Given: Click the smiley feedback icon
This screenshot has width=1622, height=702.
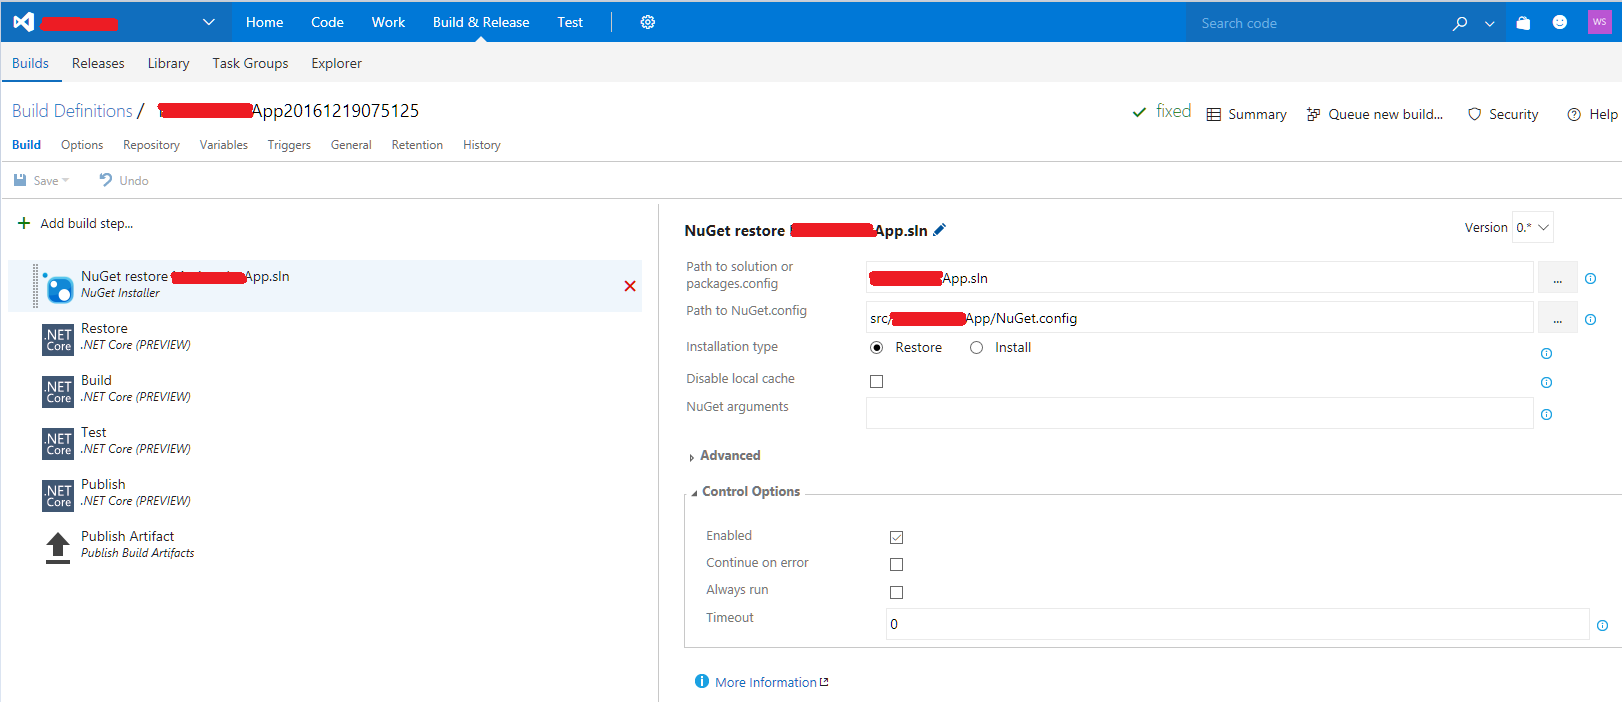Looking at the screenshot, I should (x=1559, y=23).
